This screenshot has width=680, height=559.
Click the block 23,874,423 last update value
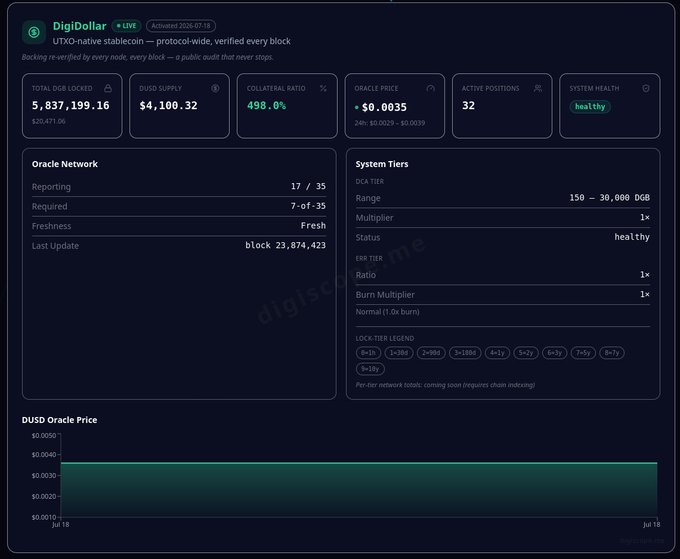tap(285, 245)
